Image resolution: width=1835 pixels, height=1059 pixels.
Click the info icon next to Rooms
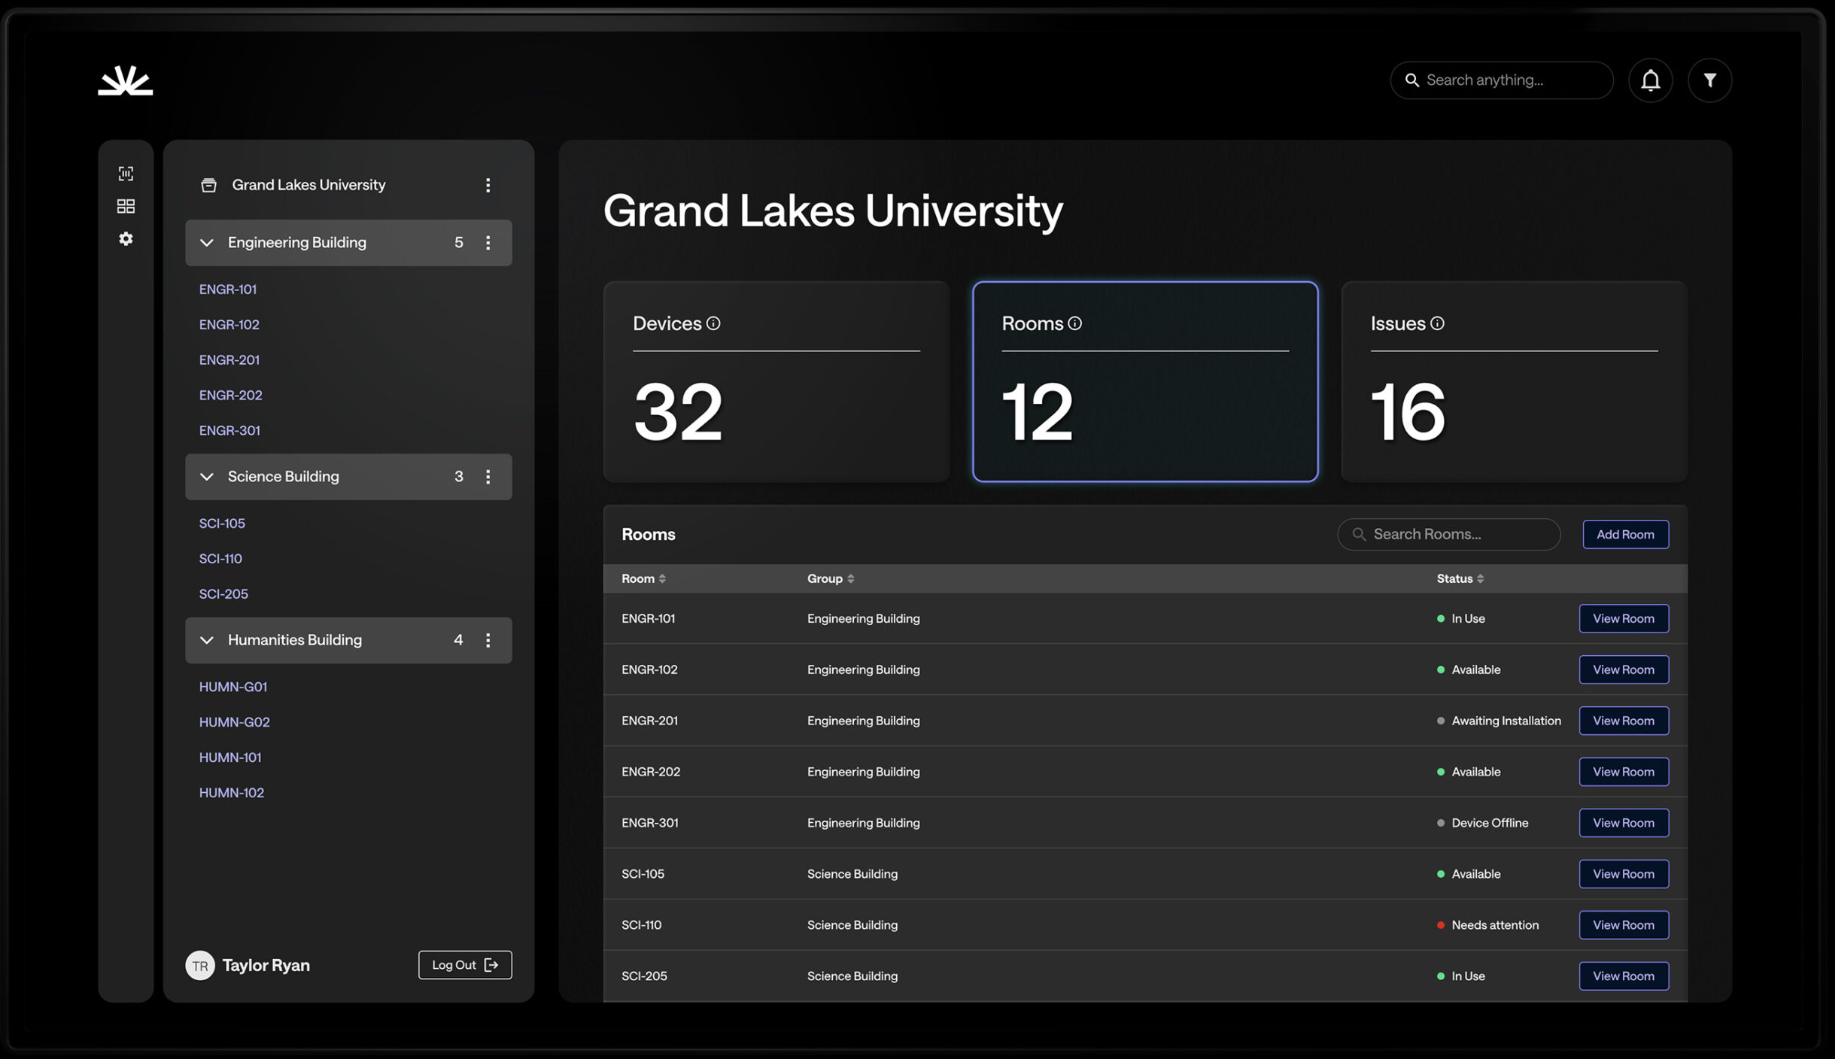click(x=1075, y=323)
